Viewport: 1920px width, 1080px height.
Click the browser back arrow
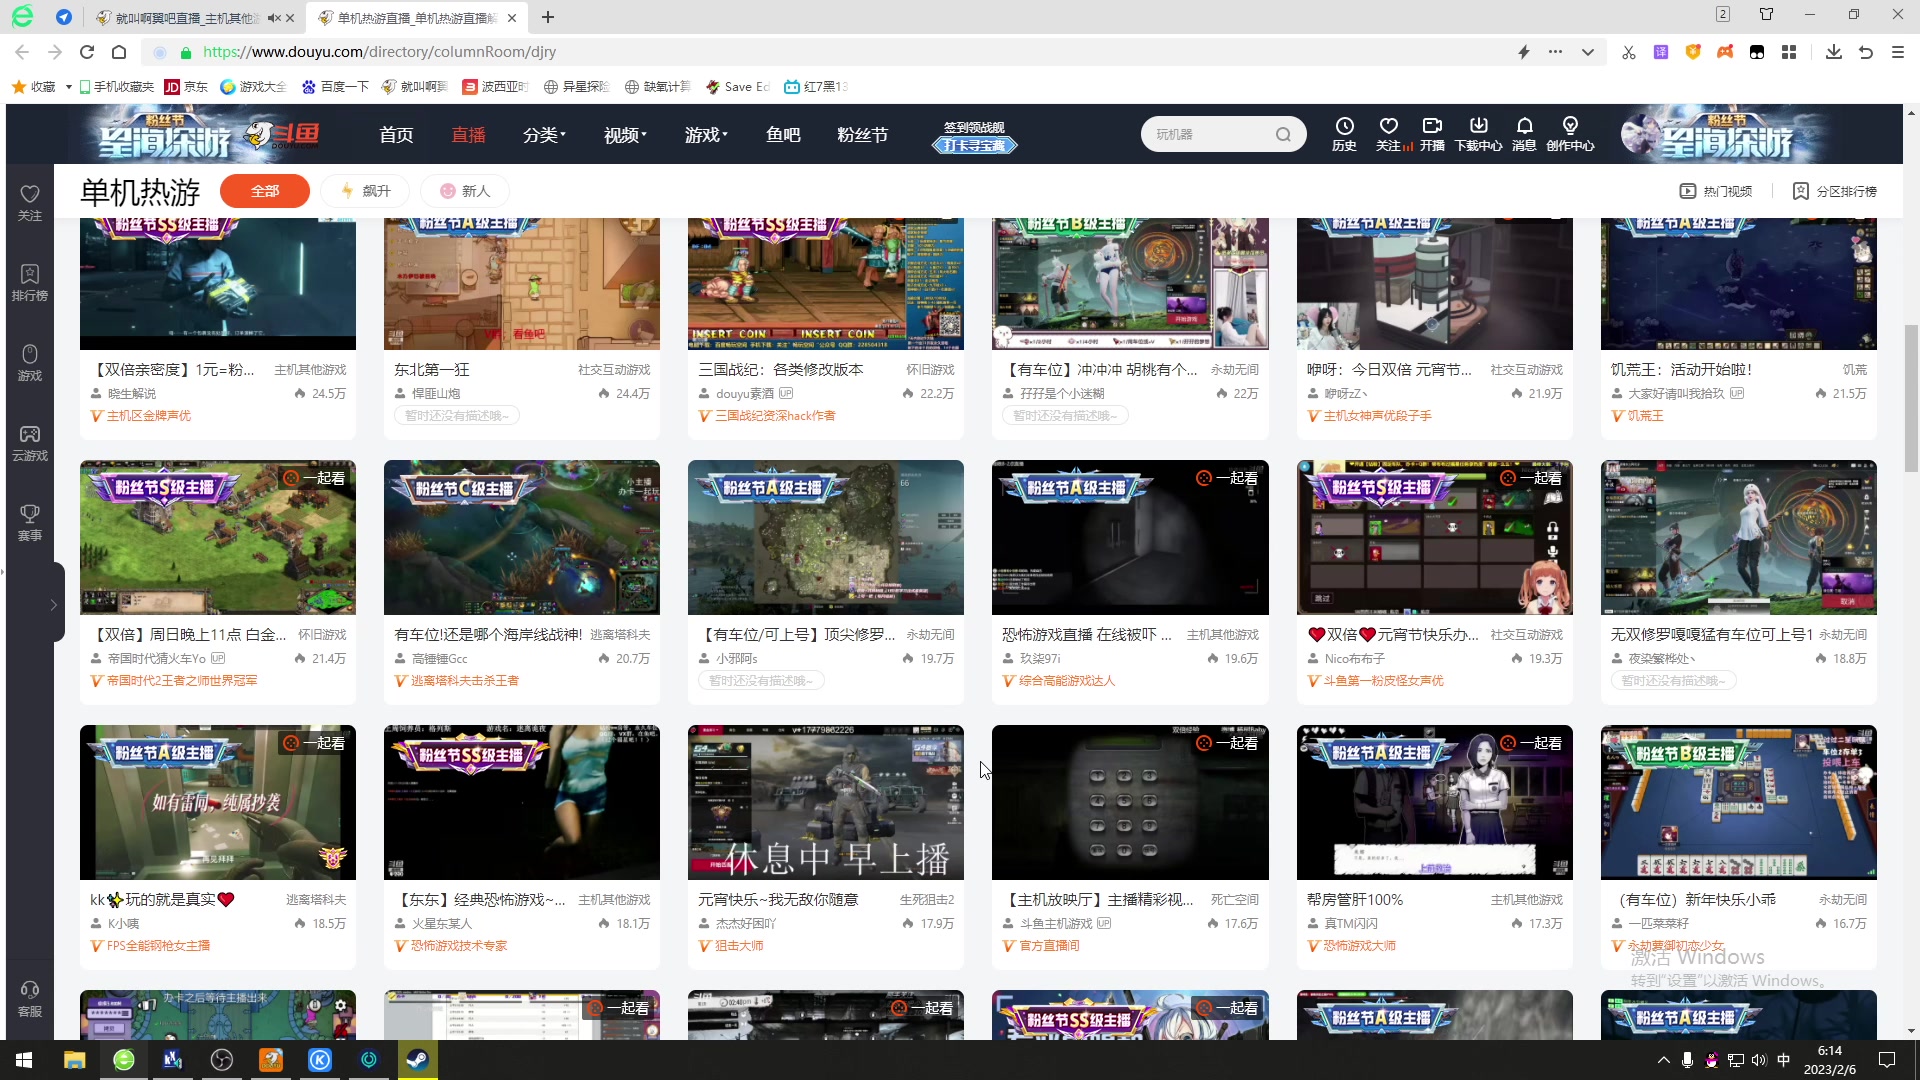coord(22,52)
